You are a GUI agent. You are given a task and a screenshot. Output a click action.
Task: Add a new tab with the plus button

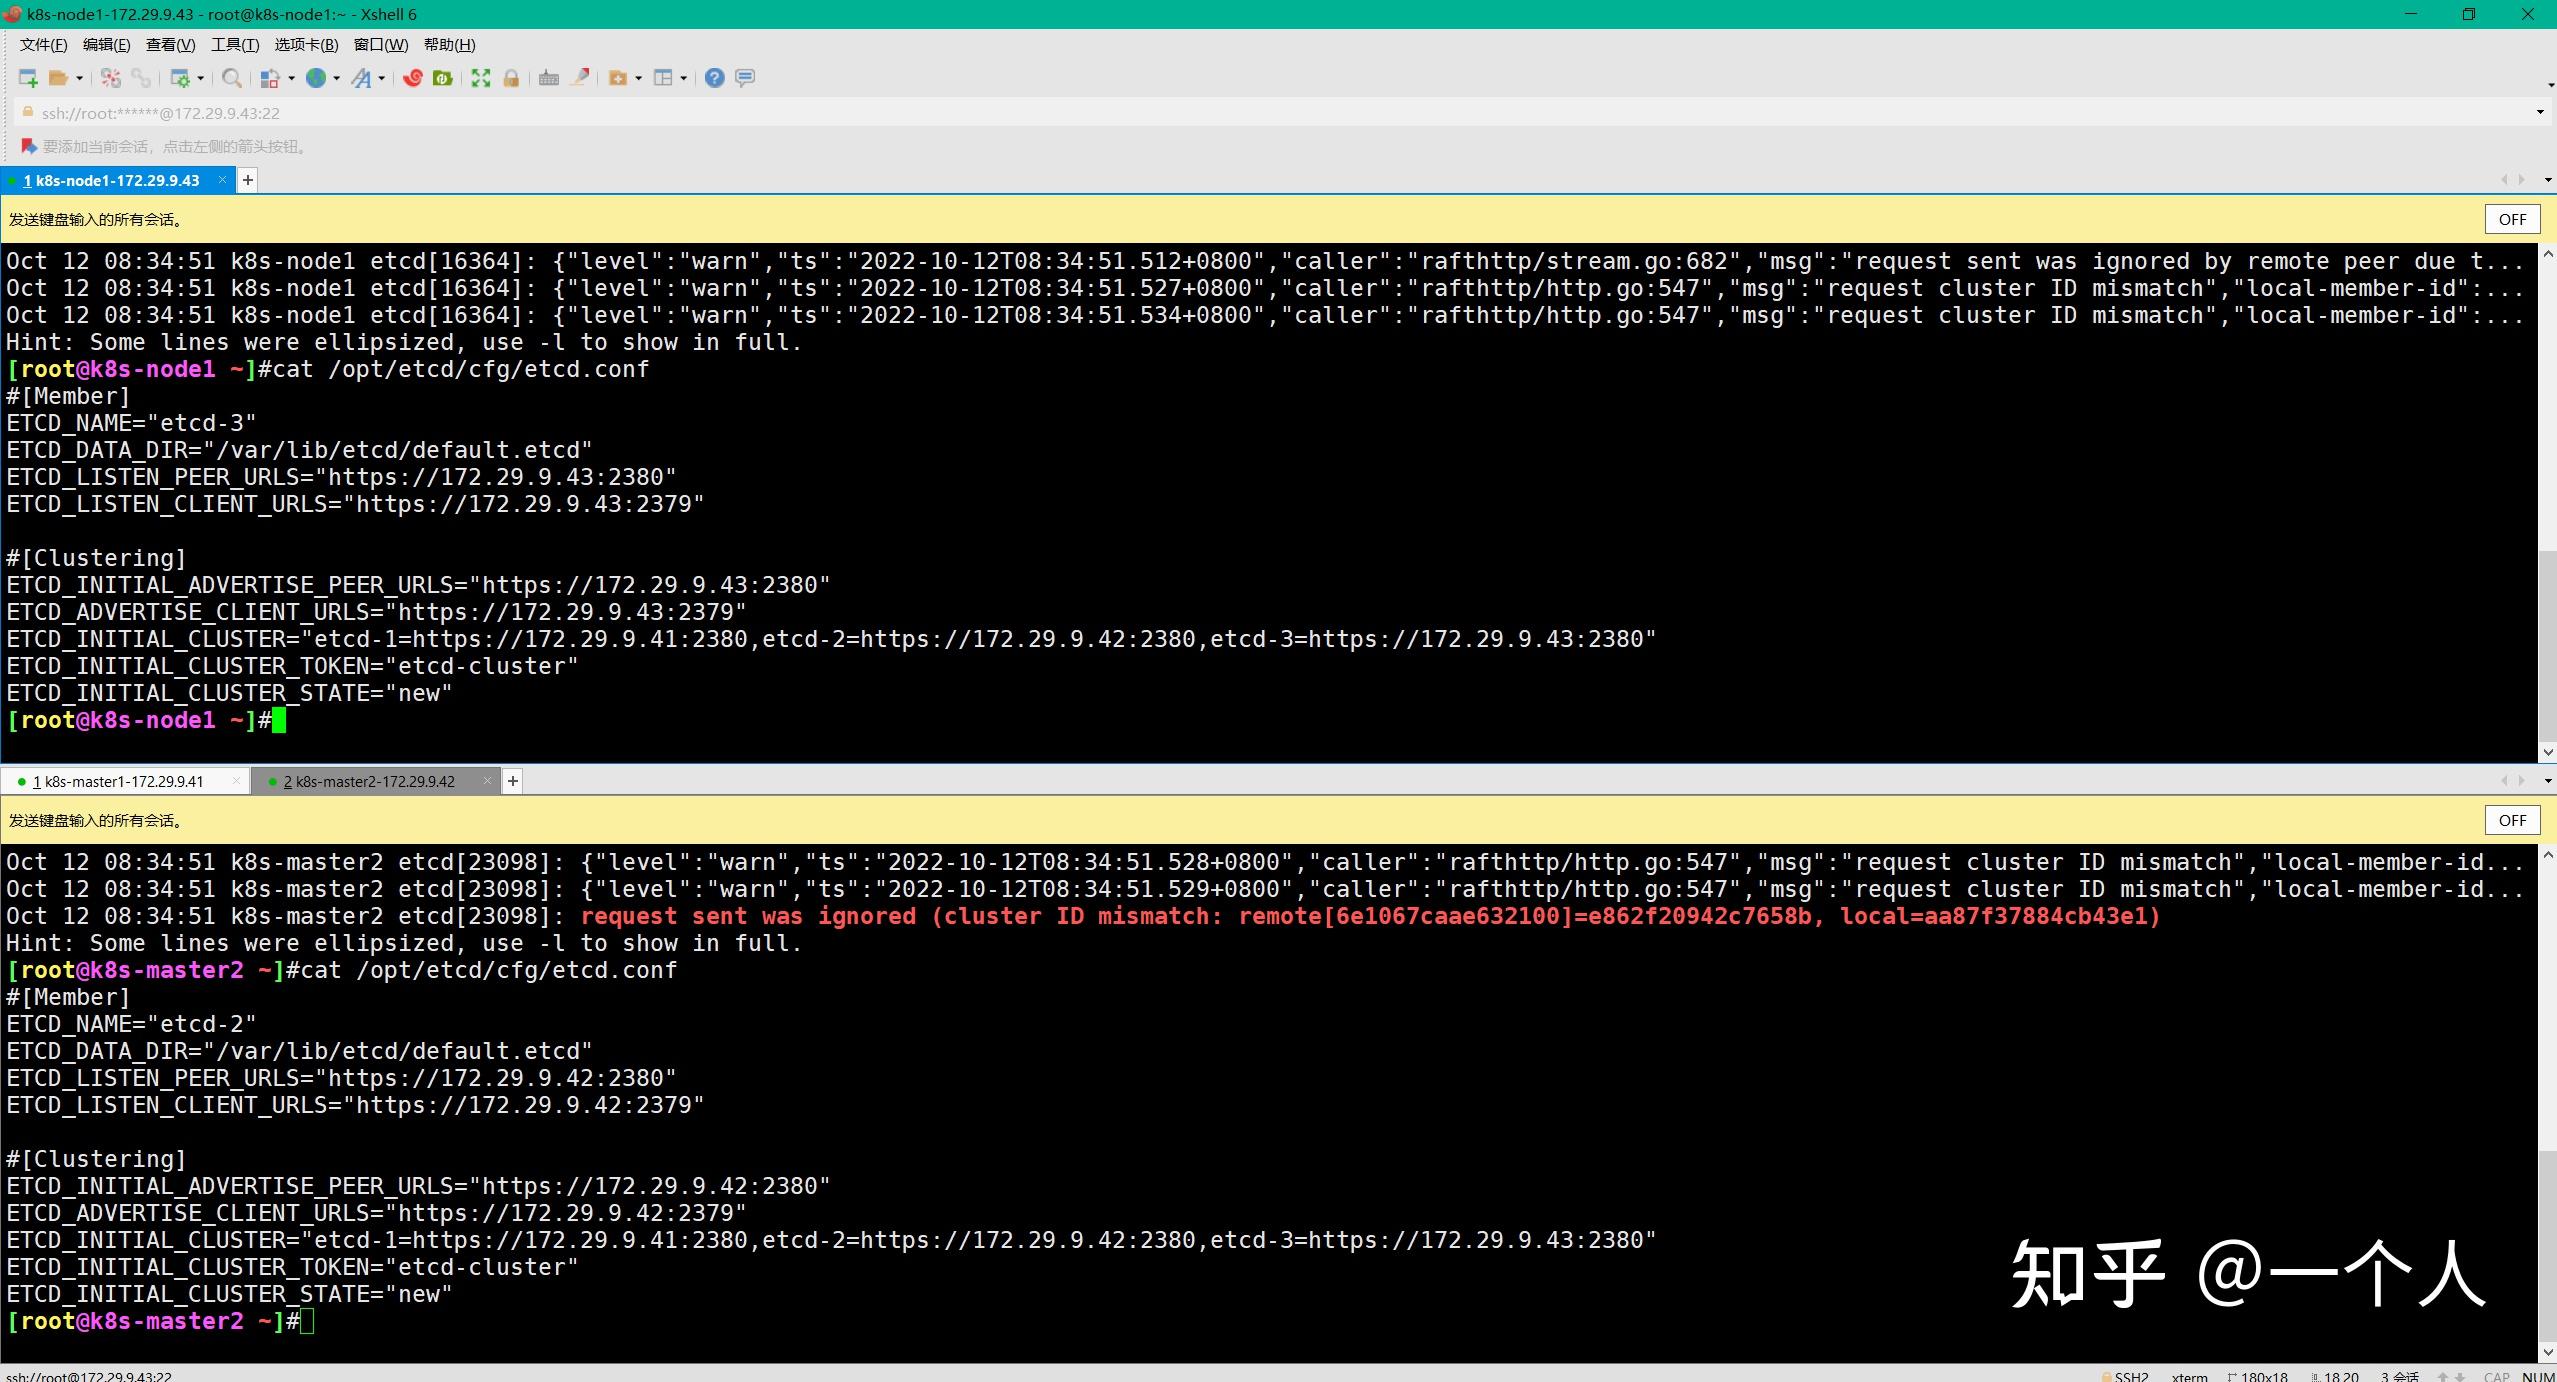[x=247, y=180]
